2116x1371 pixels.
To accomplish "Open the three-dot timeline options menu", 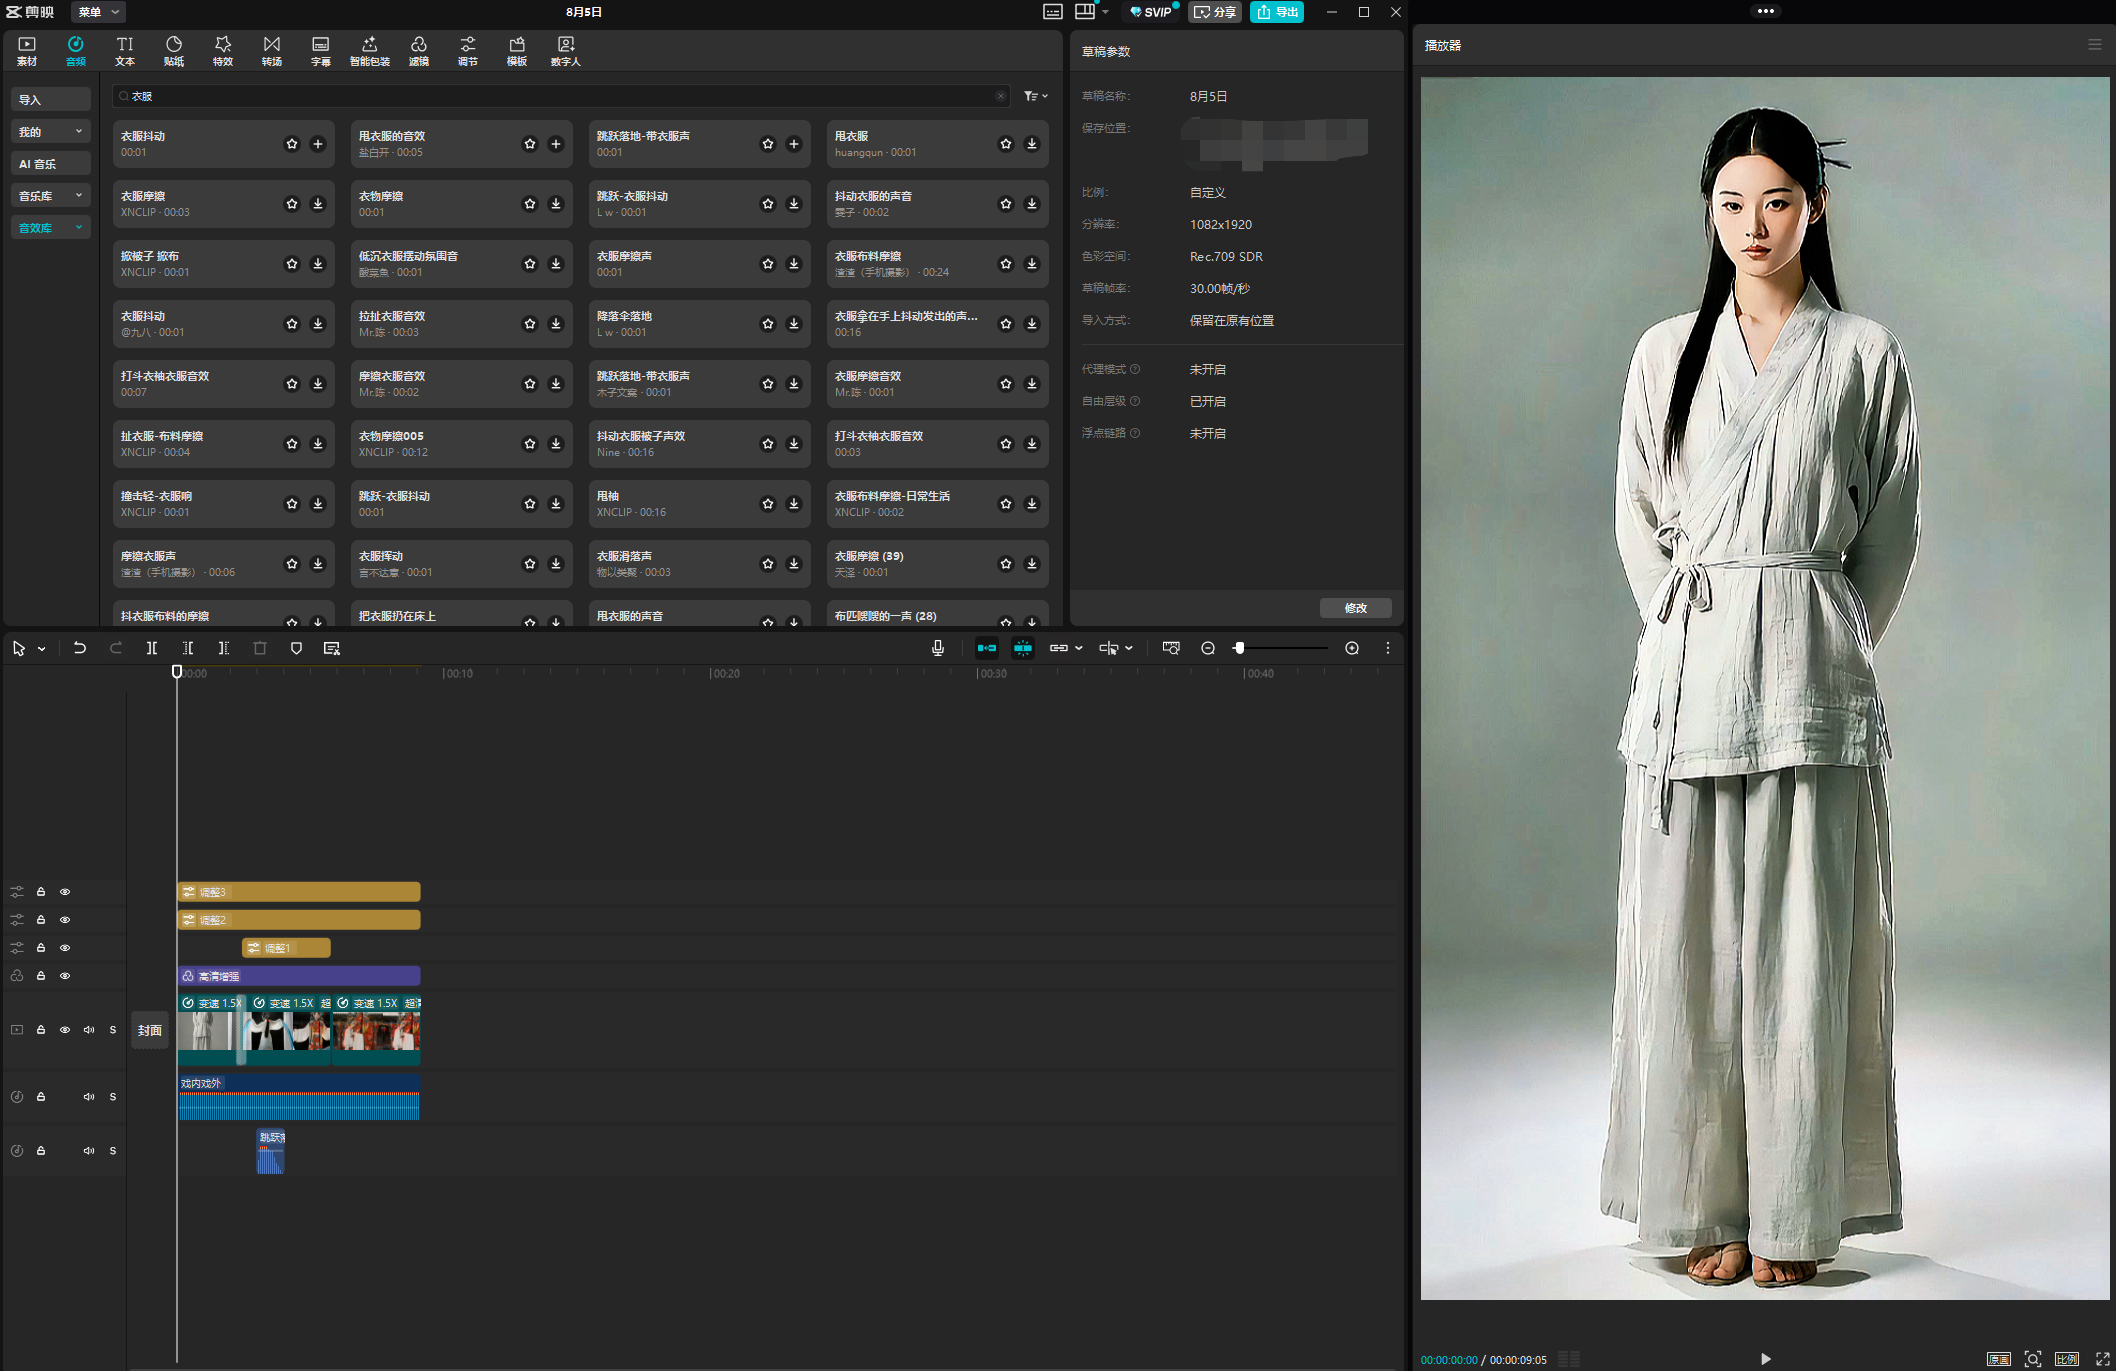I will point(1388,648).
